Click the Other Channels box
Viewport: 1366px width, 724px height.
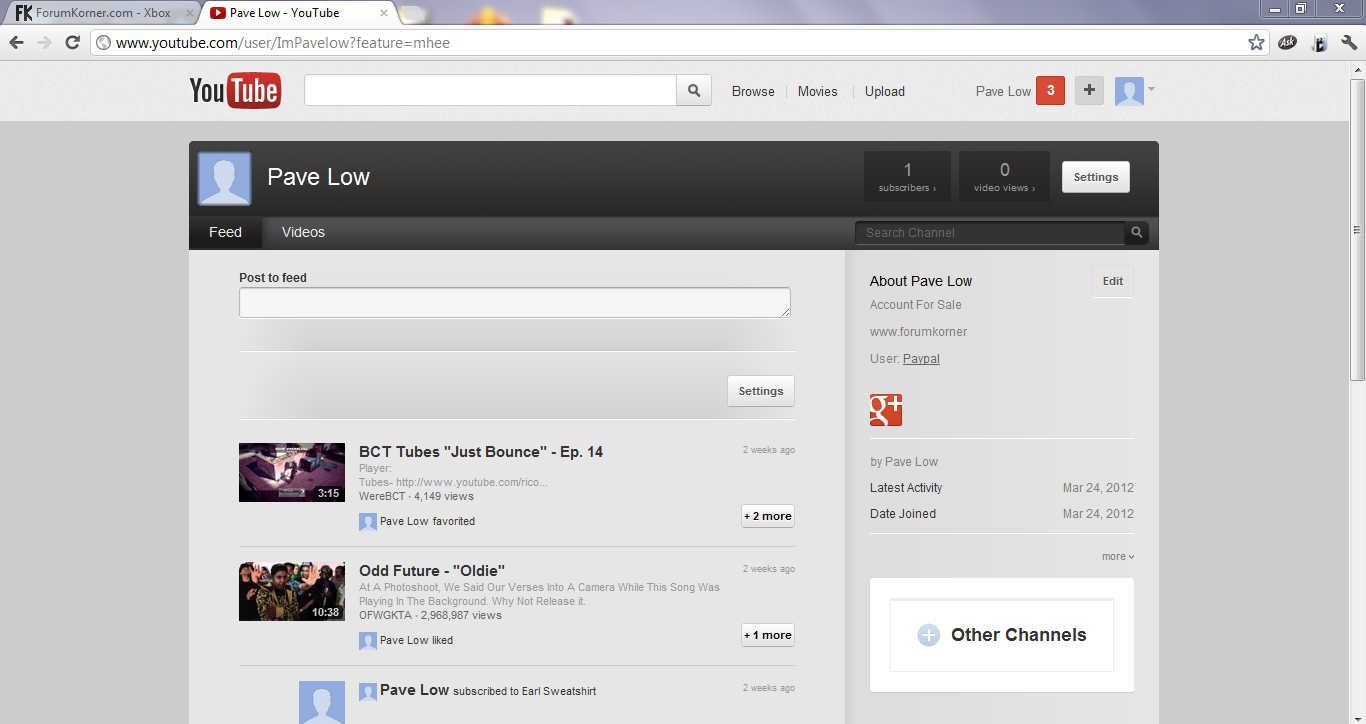pos(1002,635)
